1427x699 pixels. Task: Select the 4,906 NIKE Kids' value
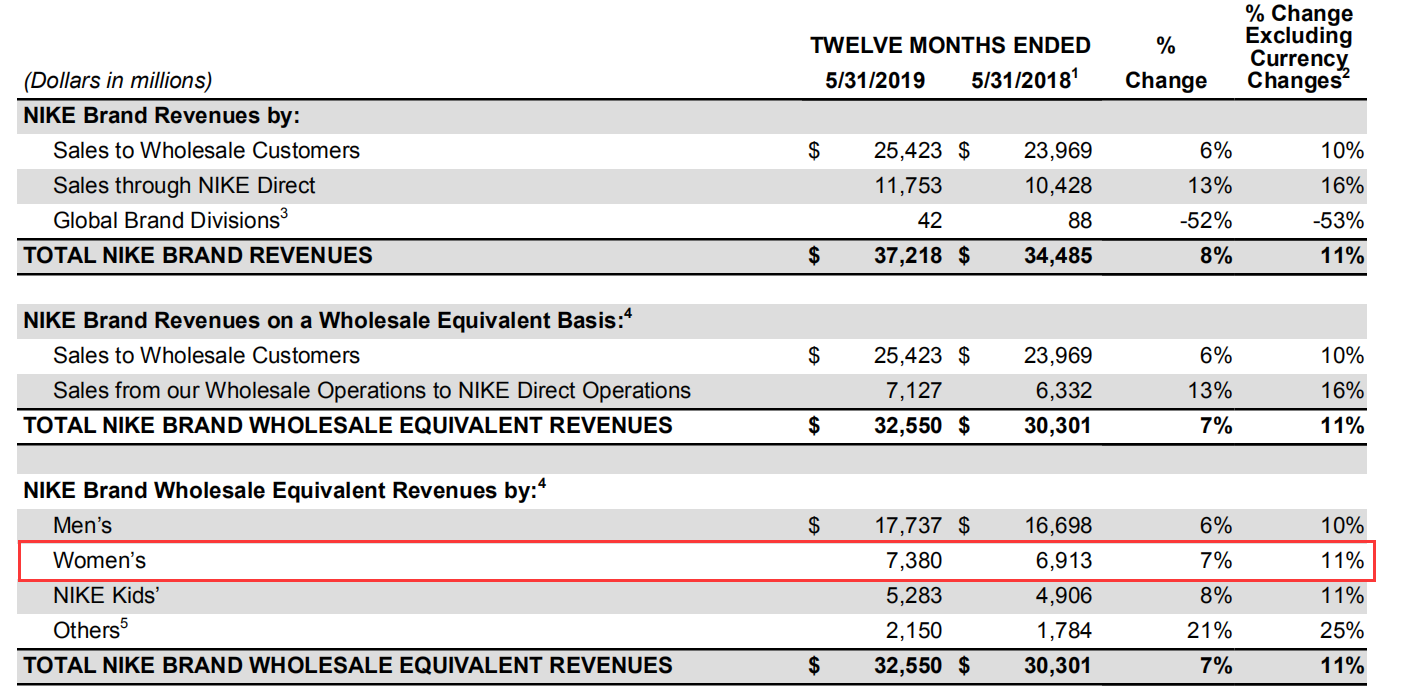click(x=1064, y=596)
